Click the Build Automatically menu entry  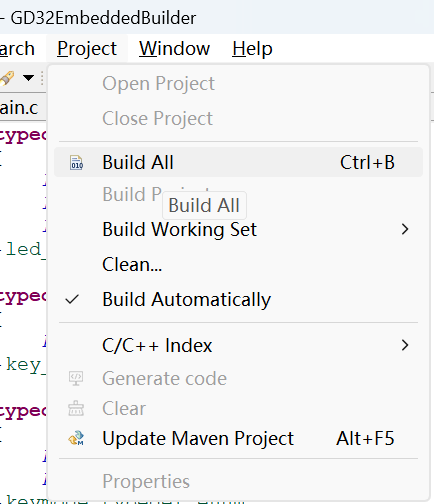tap(238, 299)
